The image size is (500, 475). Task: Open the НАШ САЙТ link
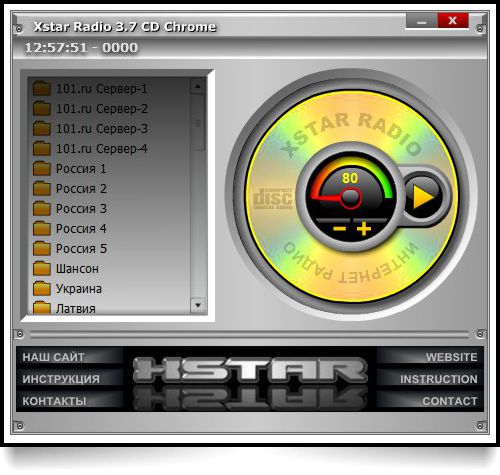(53, 357)
